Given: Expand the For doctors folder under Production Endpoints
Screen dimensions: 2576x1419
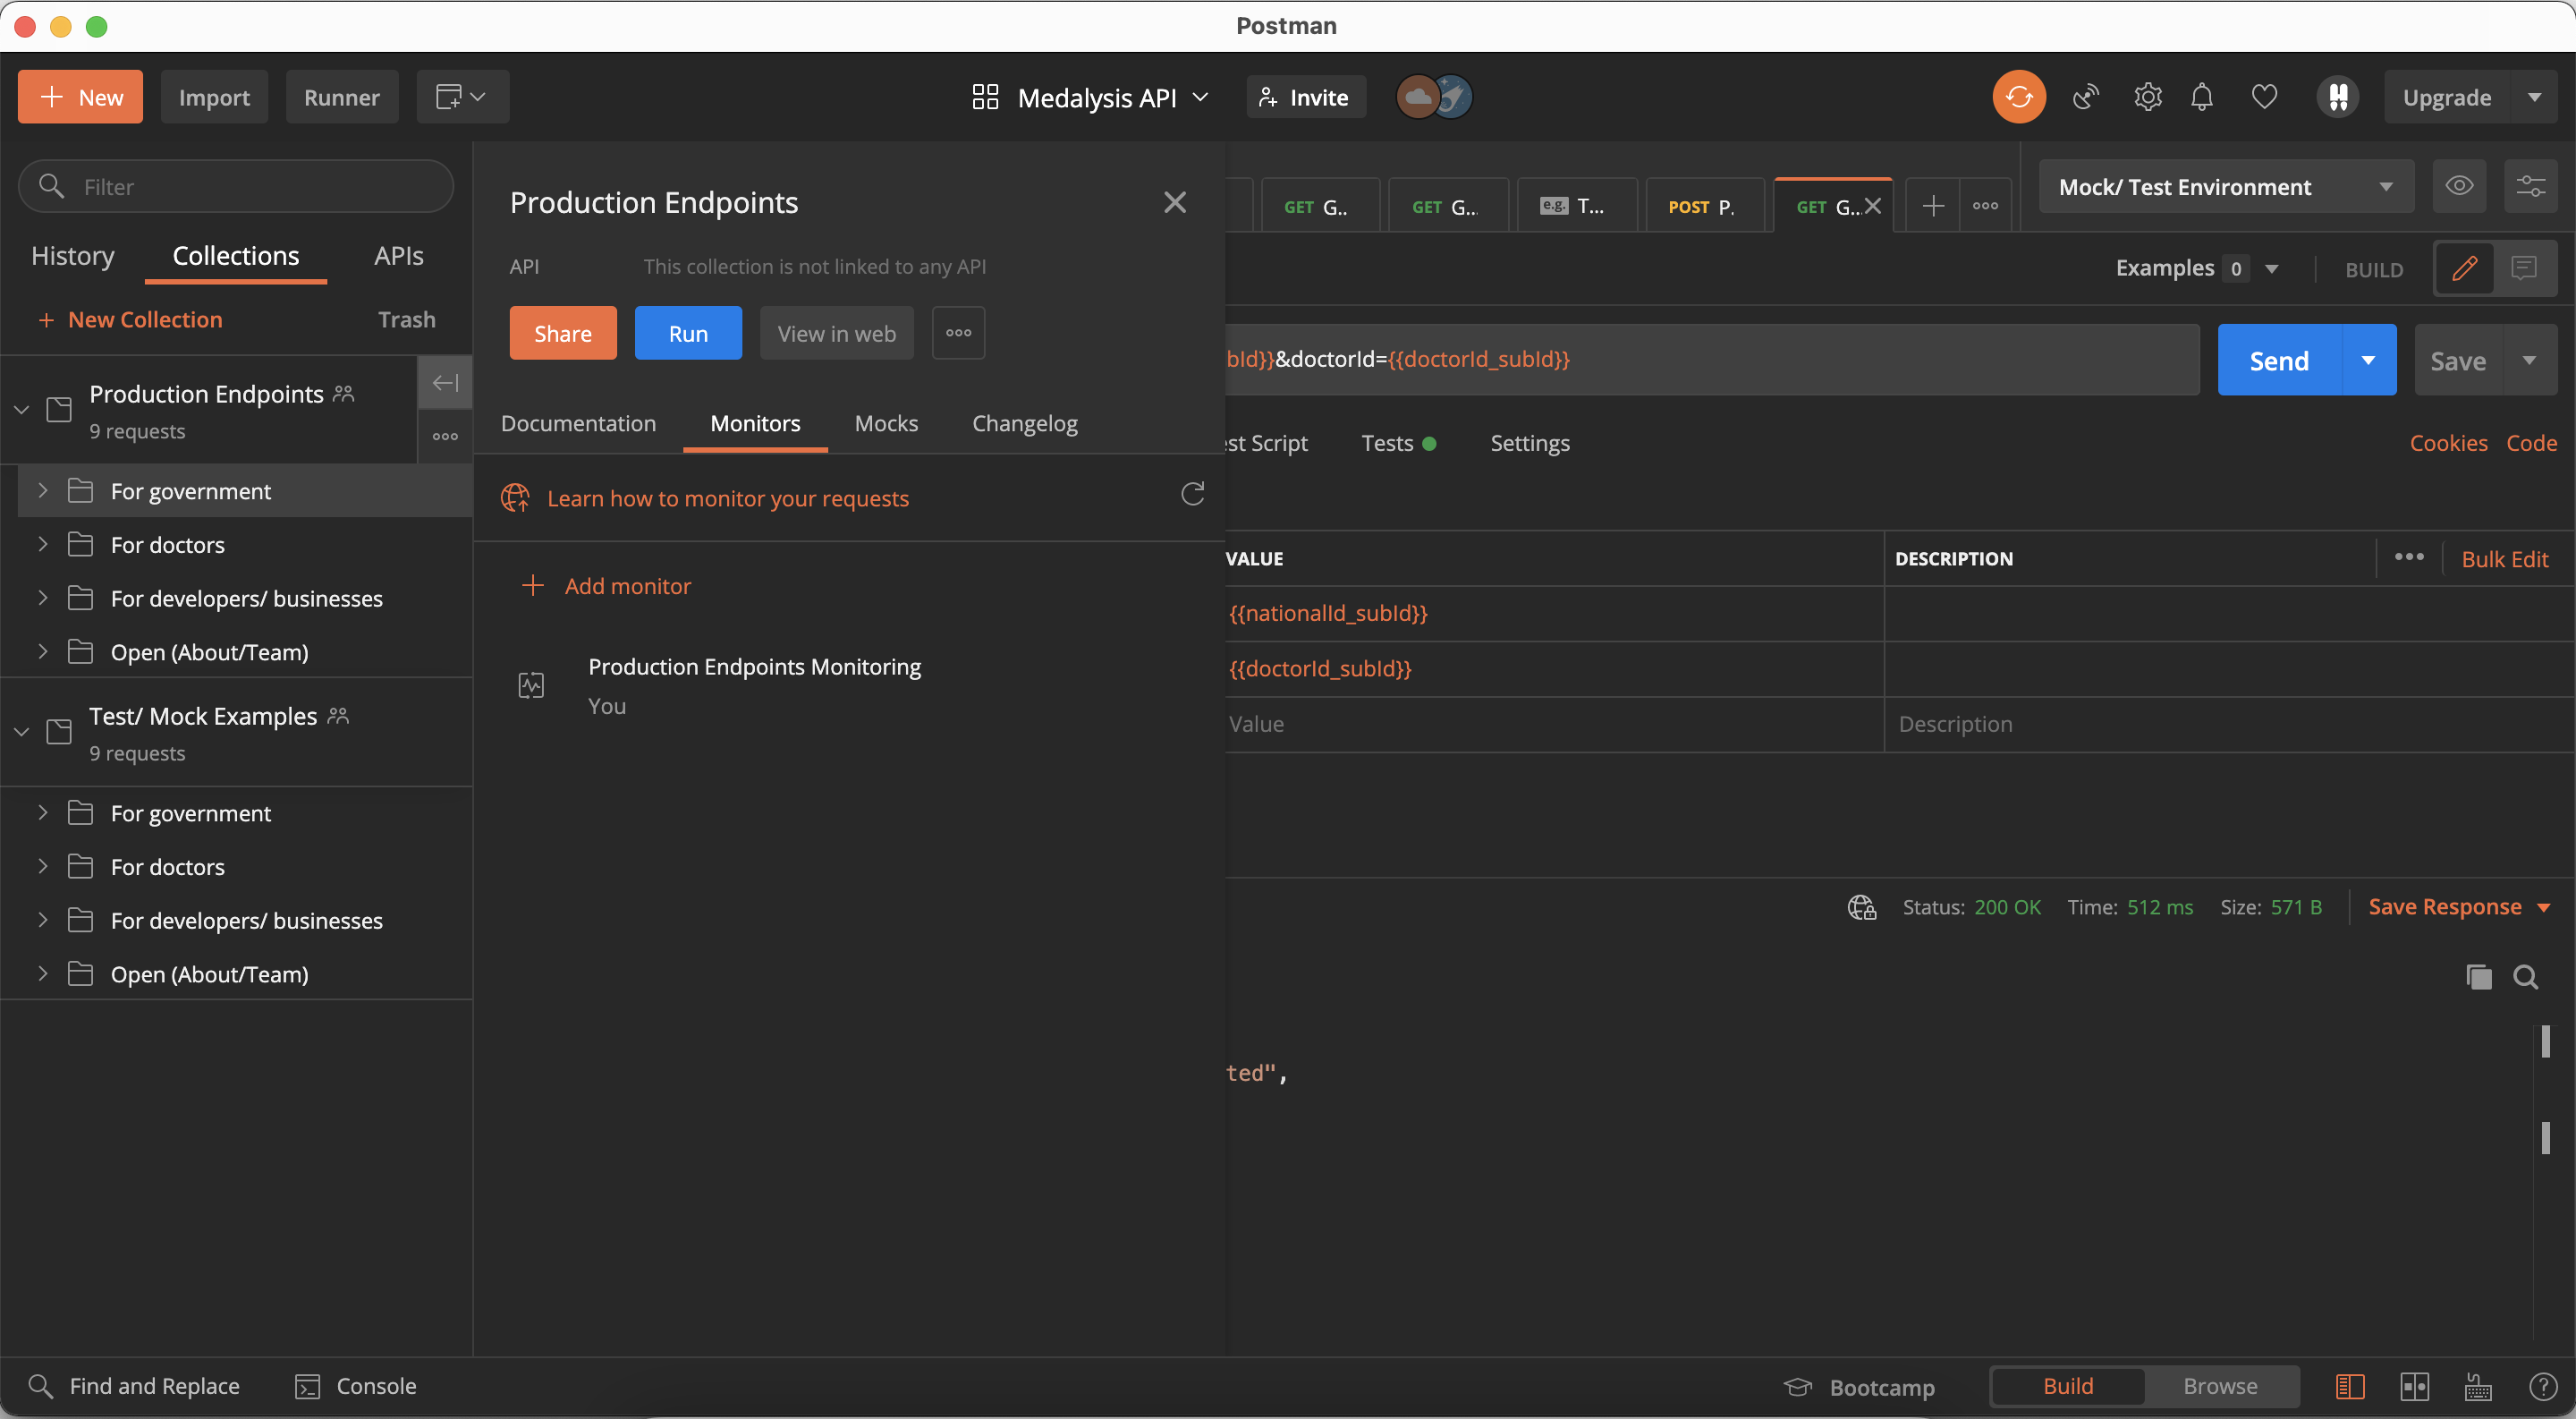Looking at the screenshot, I should [167, 545].
